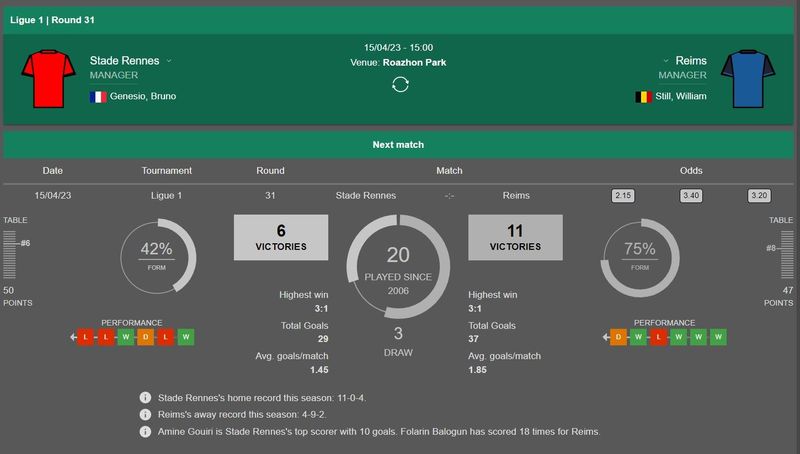
Task: Click the Belgian flag beside Still, William
Action: pos(643,96)
